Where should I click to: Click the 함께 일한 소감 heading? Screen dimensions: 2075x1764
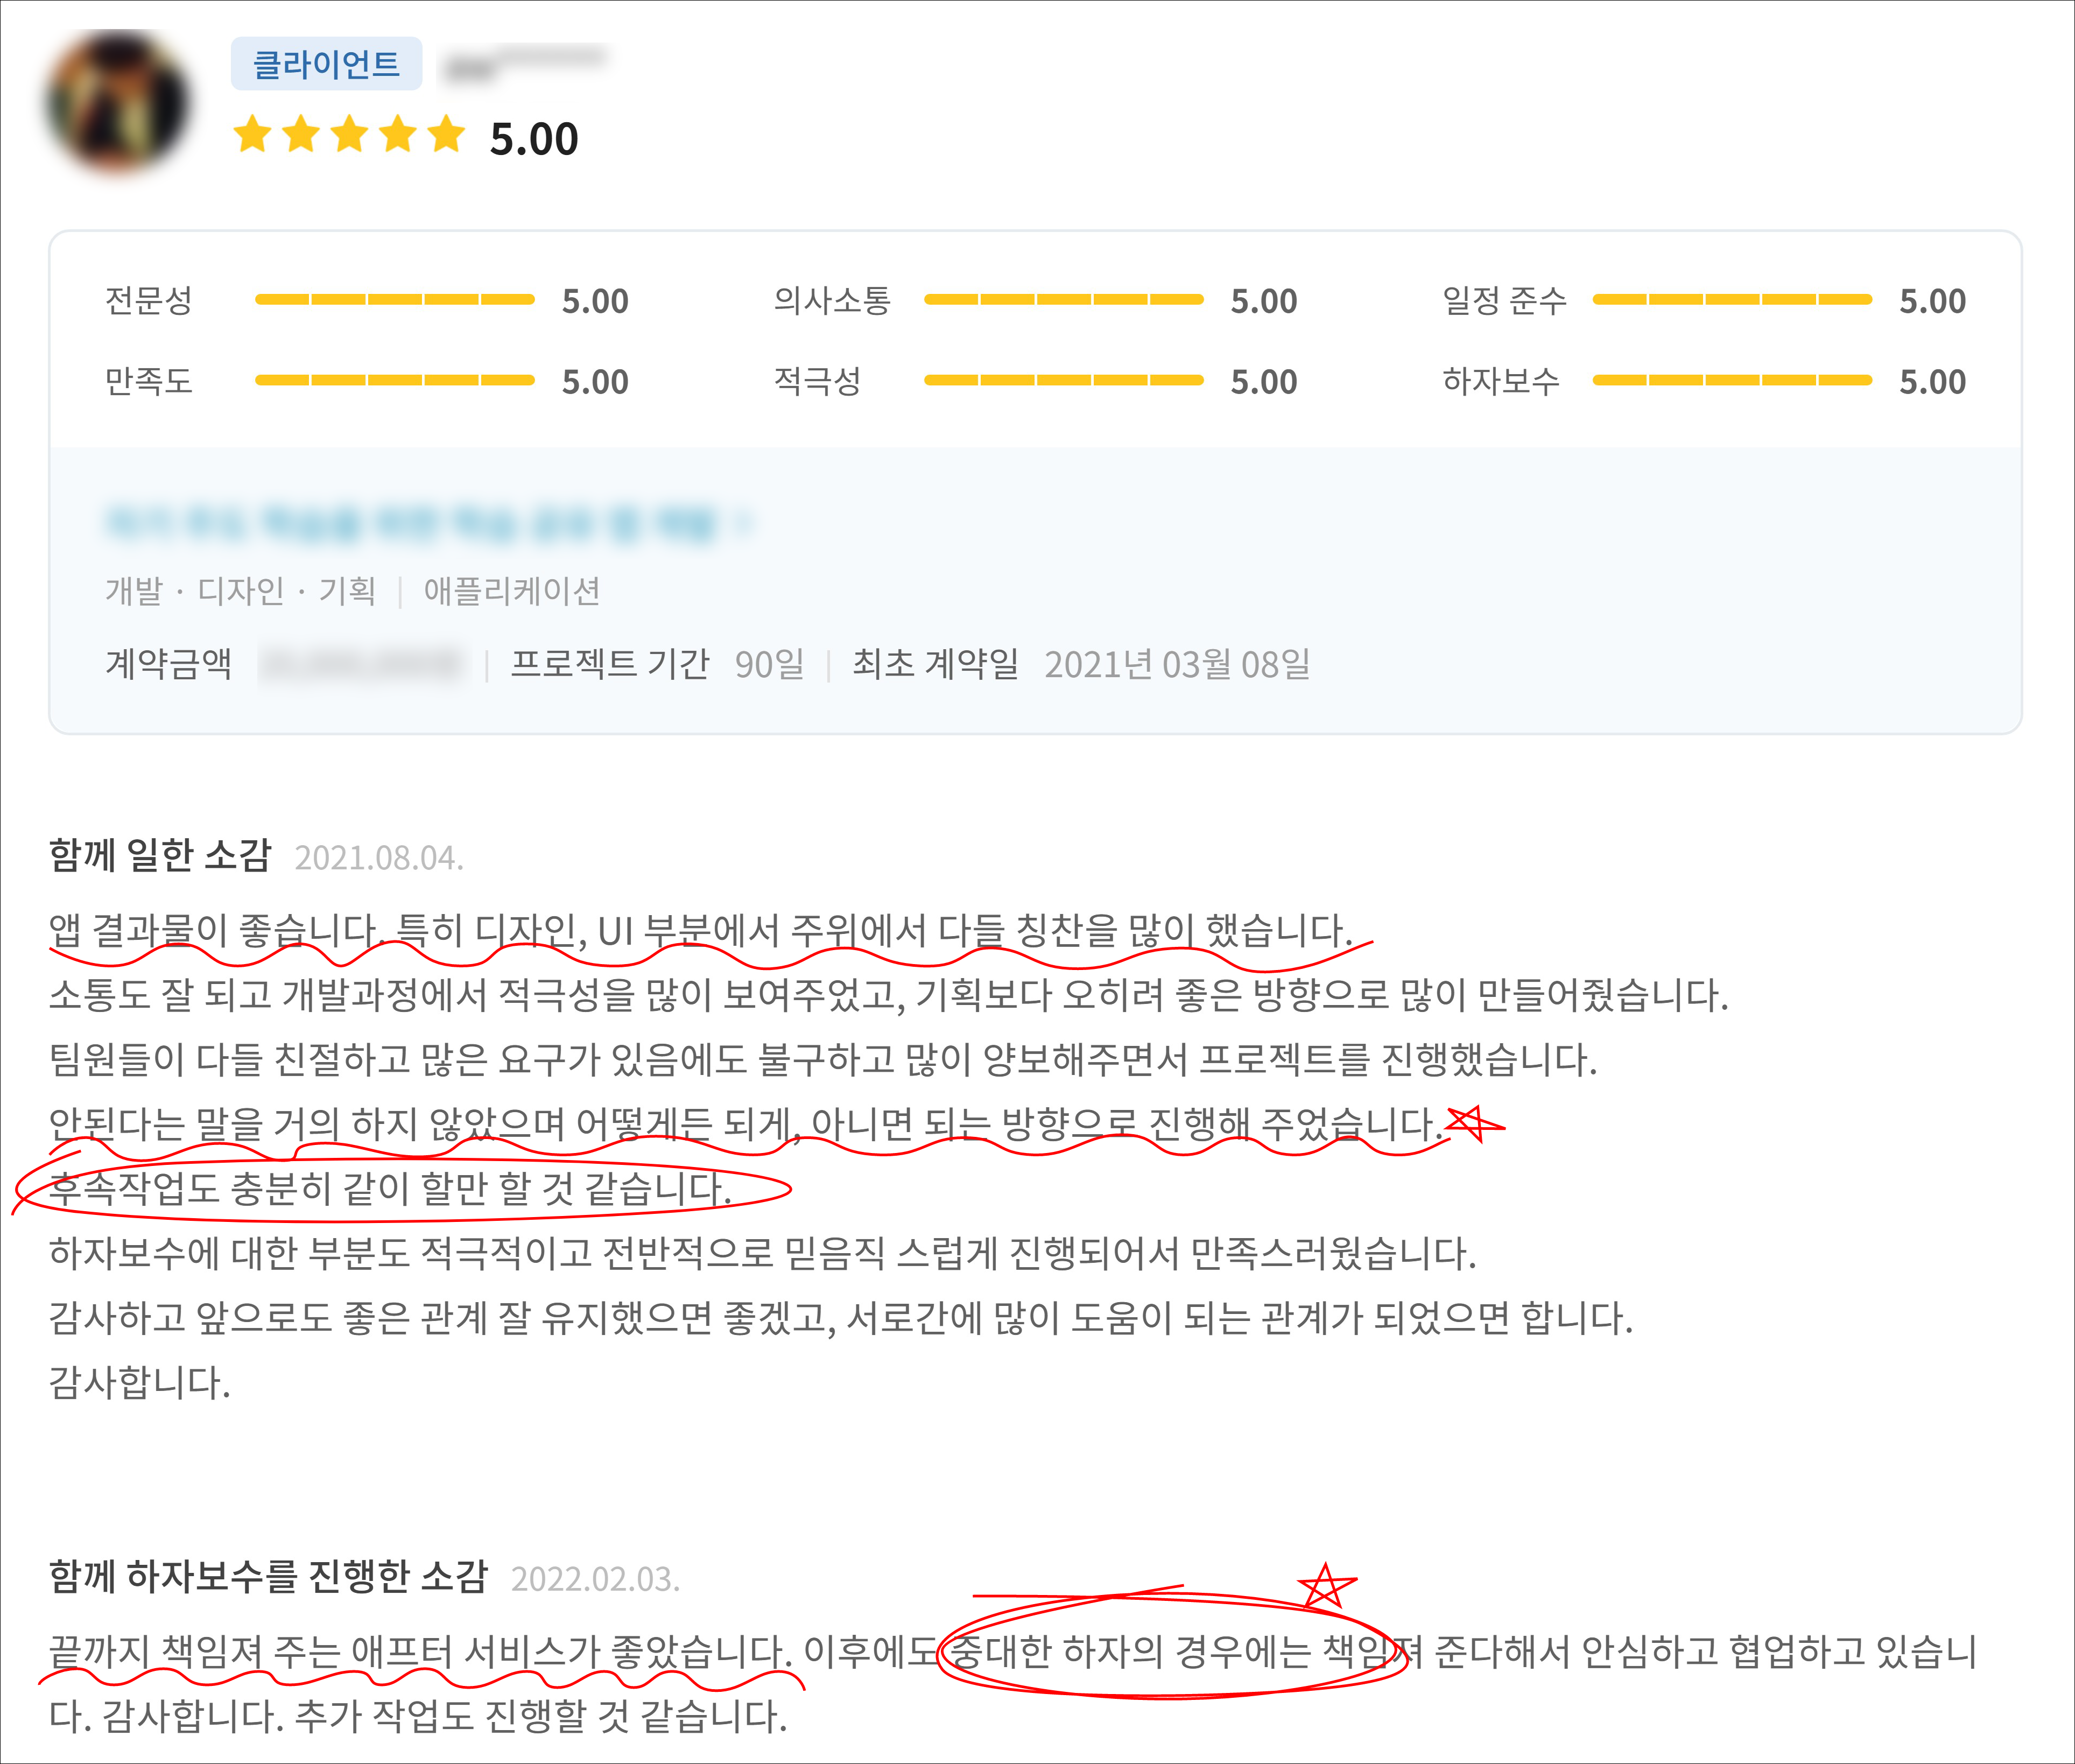[x=160, y=855]
